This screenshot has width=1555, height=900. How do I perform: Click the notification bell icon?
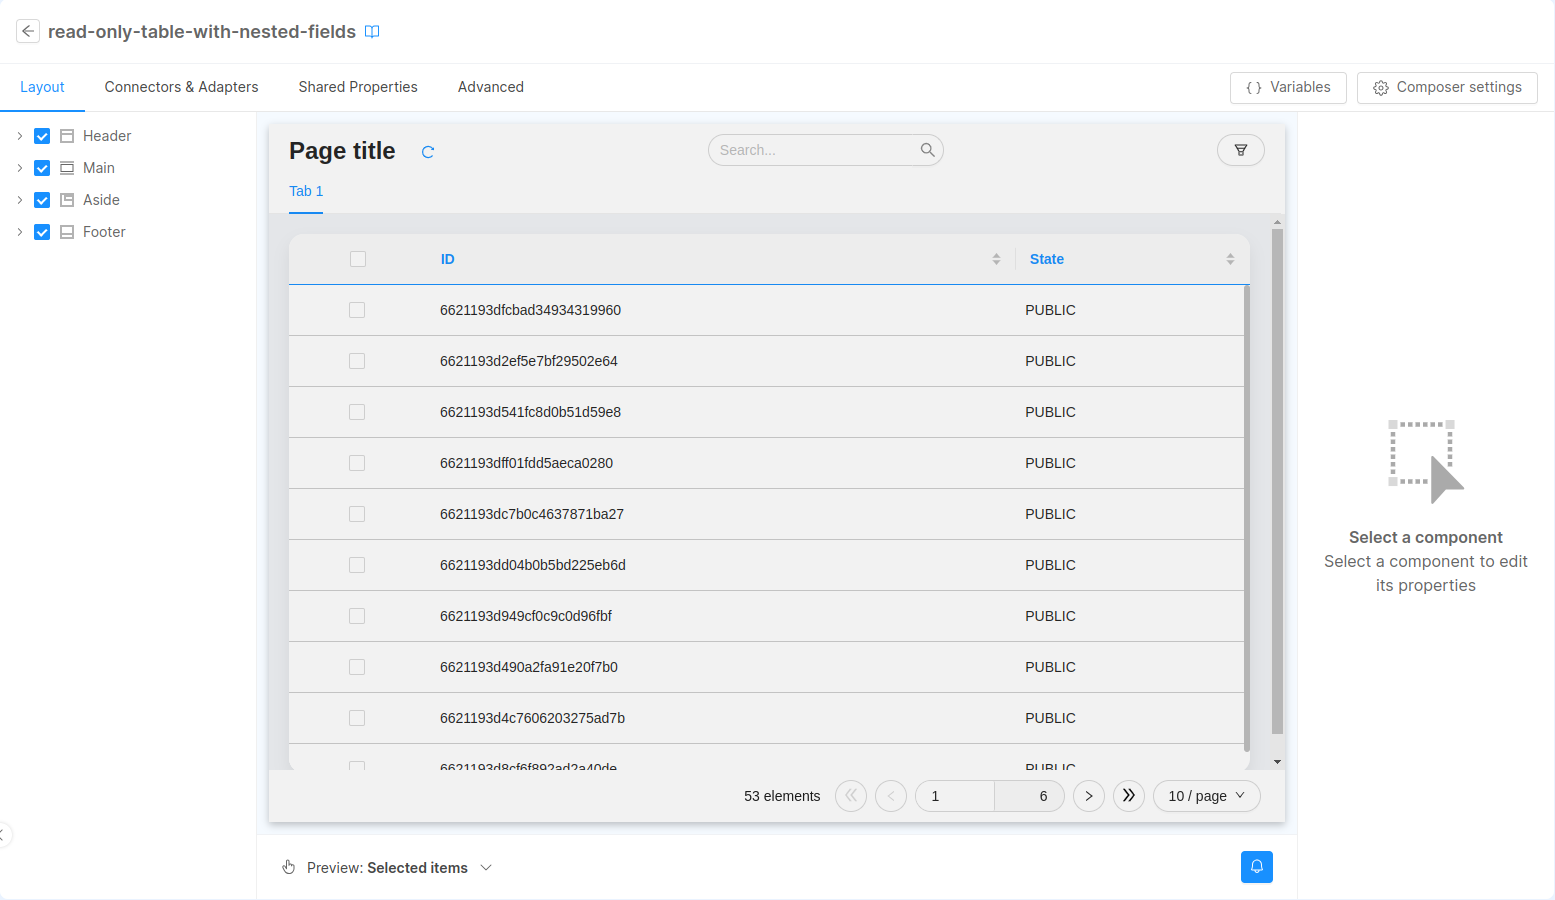(x=1256, y=867)
